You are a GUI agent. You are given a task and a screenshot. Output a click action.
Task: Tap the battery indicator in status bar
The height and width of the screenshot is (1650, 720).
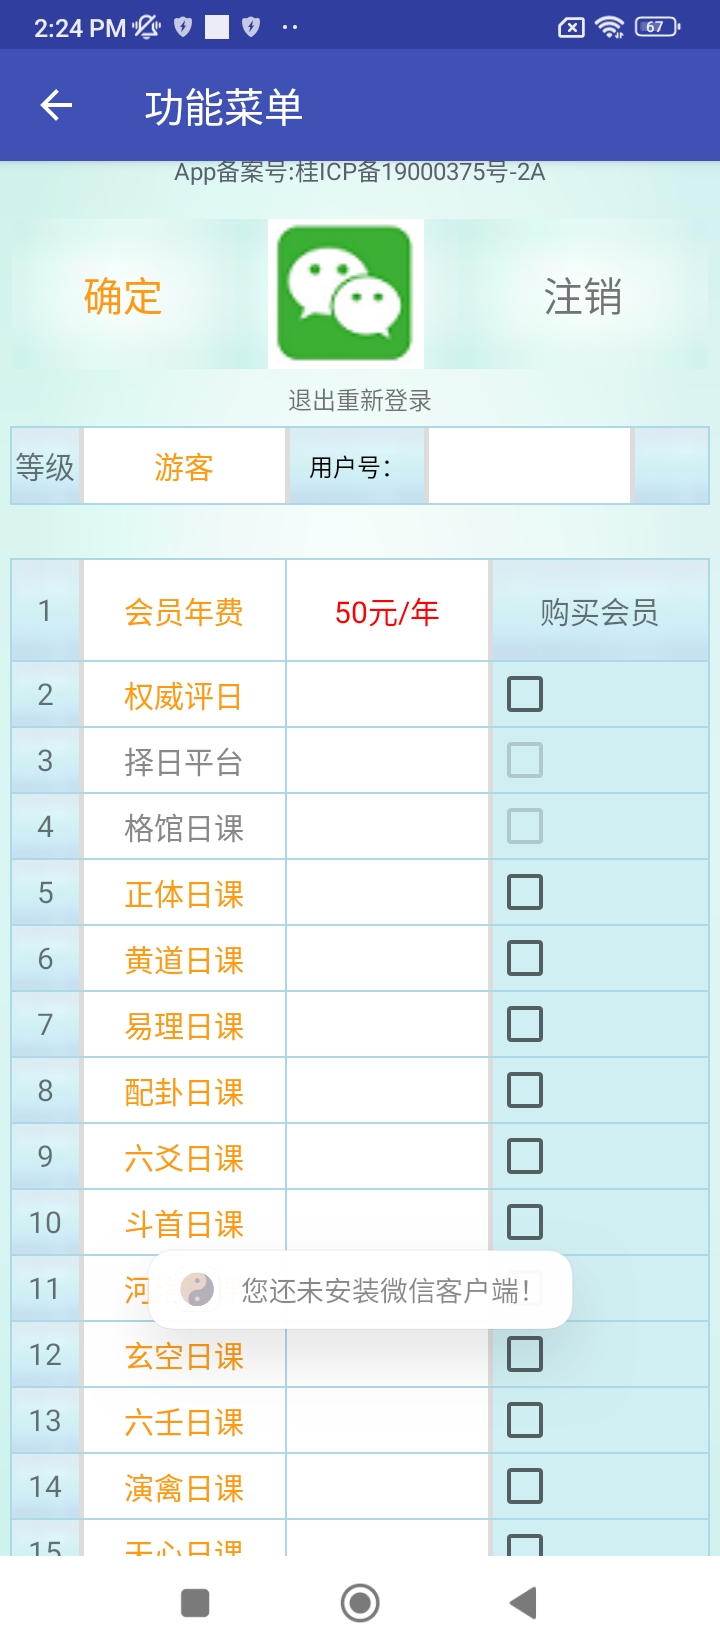tap(657, 27)
